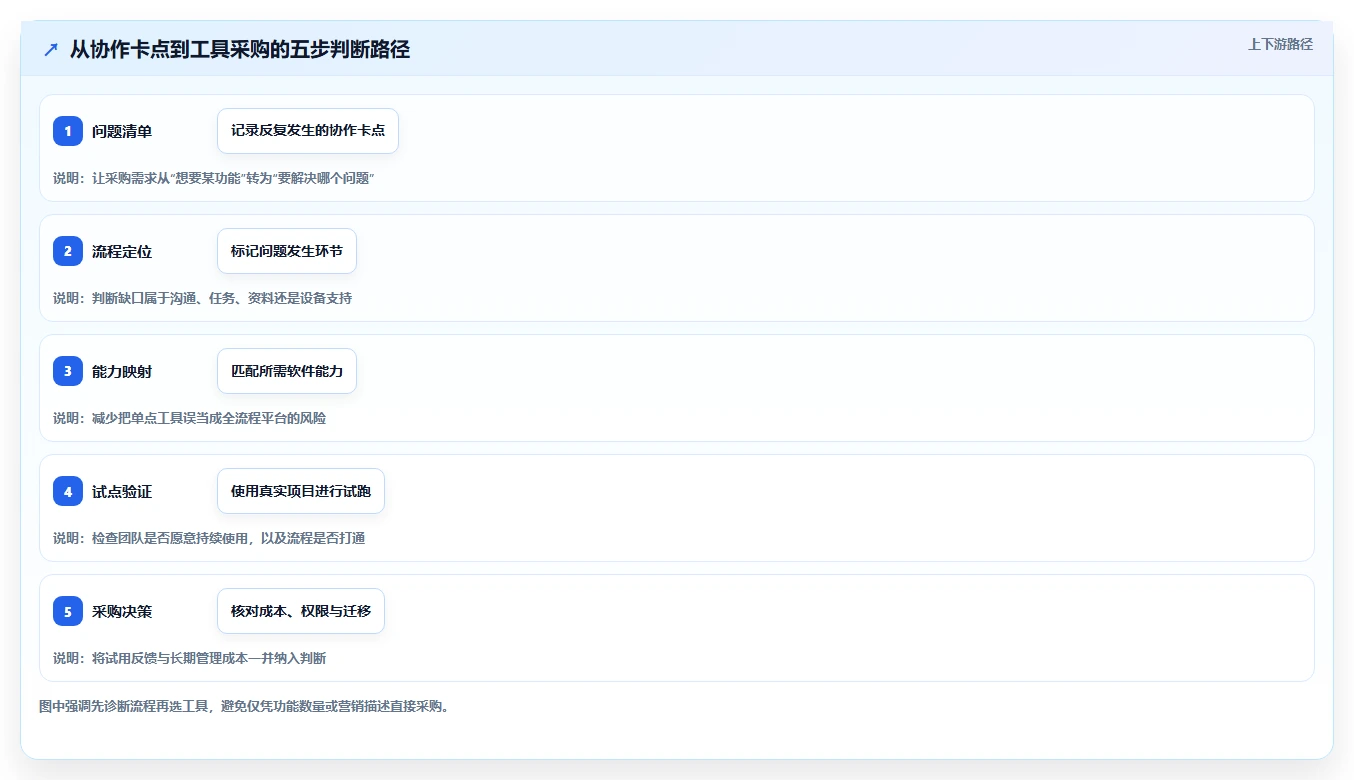The image size is (1354, 780).
Task: Click the 上下游路径 label in header
Action: pos(1280,45)
